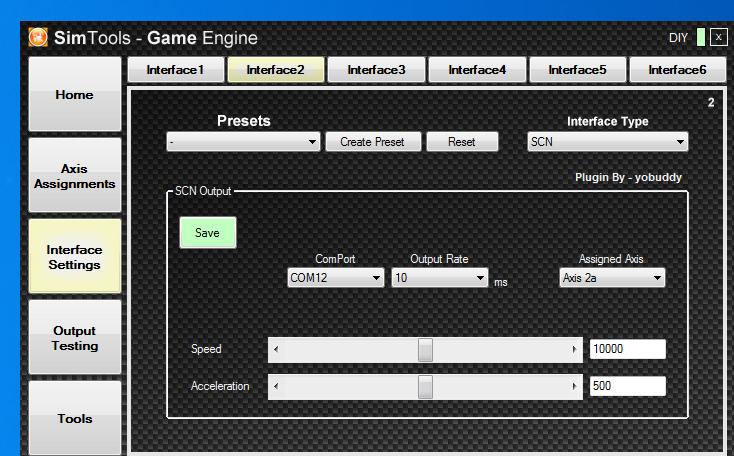Viewport: 734px width, 456px height.
Task: Switch to the Interface6 tab
Action: point(677,70)
